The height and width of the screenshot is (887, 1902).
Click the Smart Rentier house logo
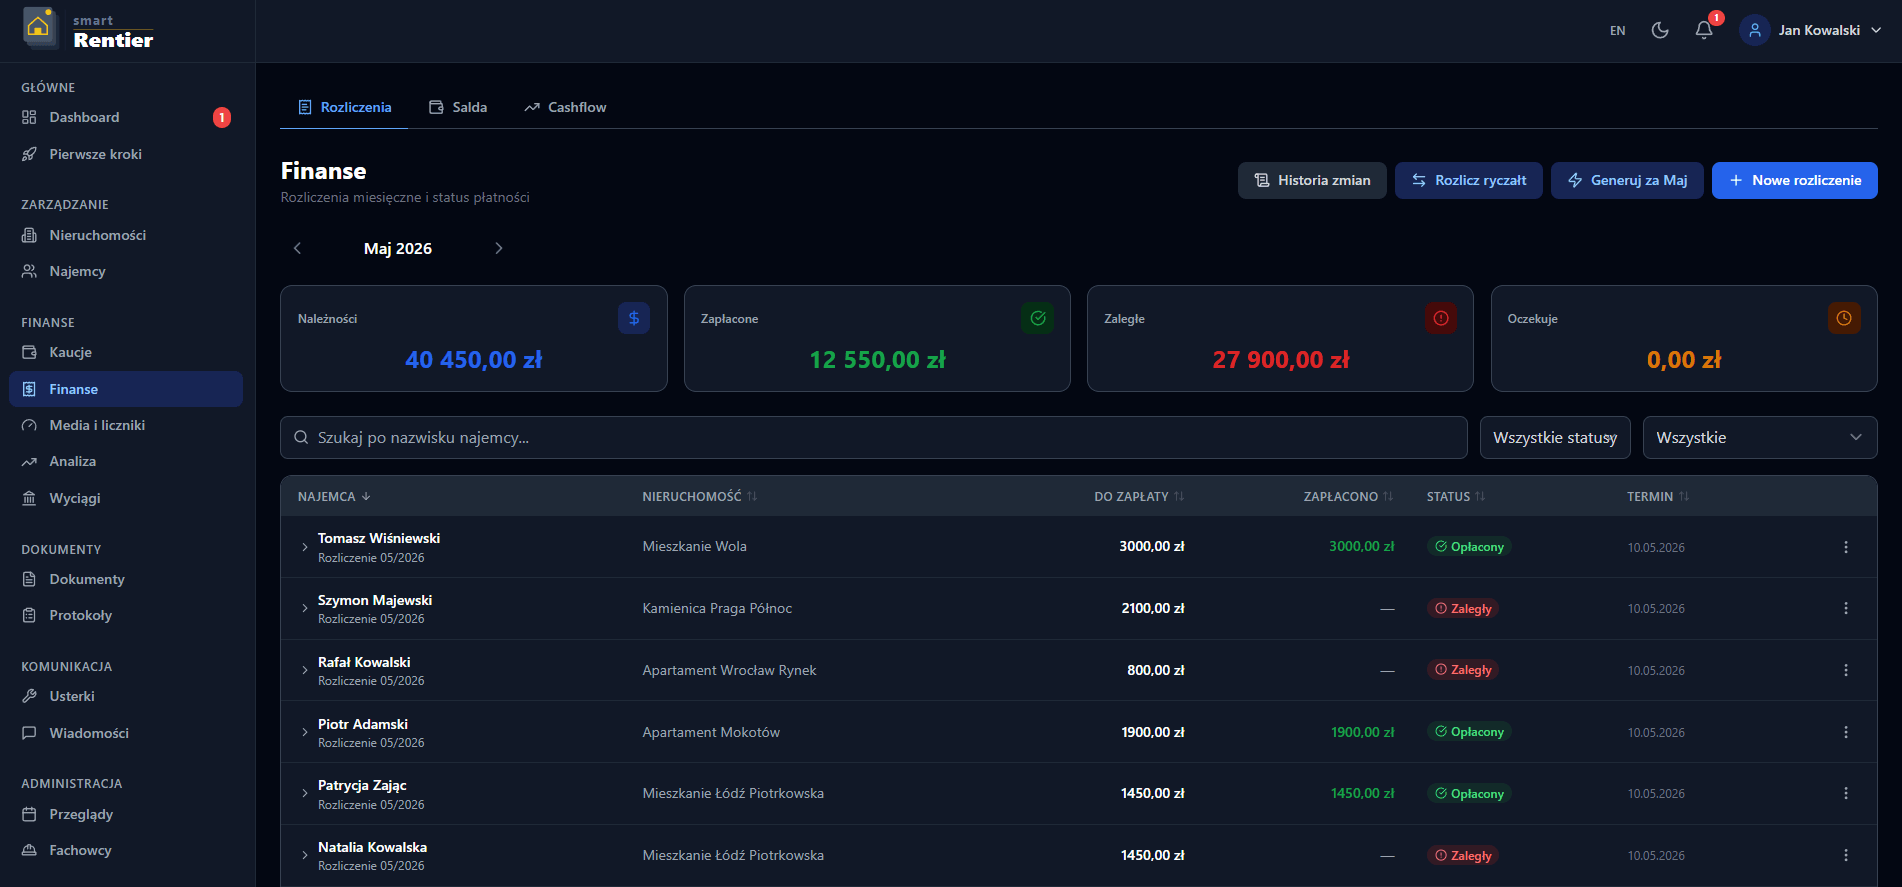coord(39,28)
